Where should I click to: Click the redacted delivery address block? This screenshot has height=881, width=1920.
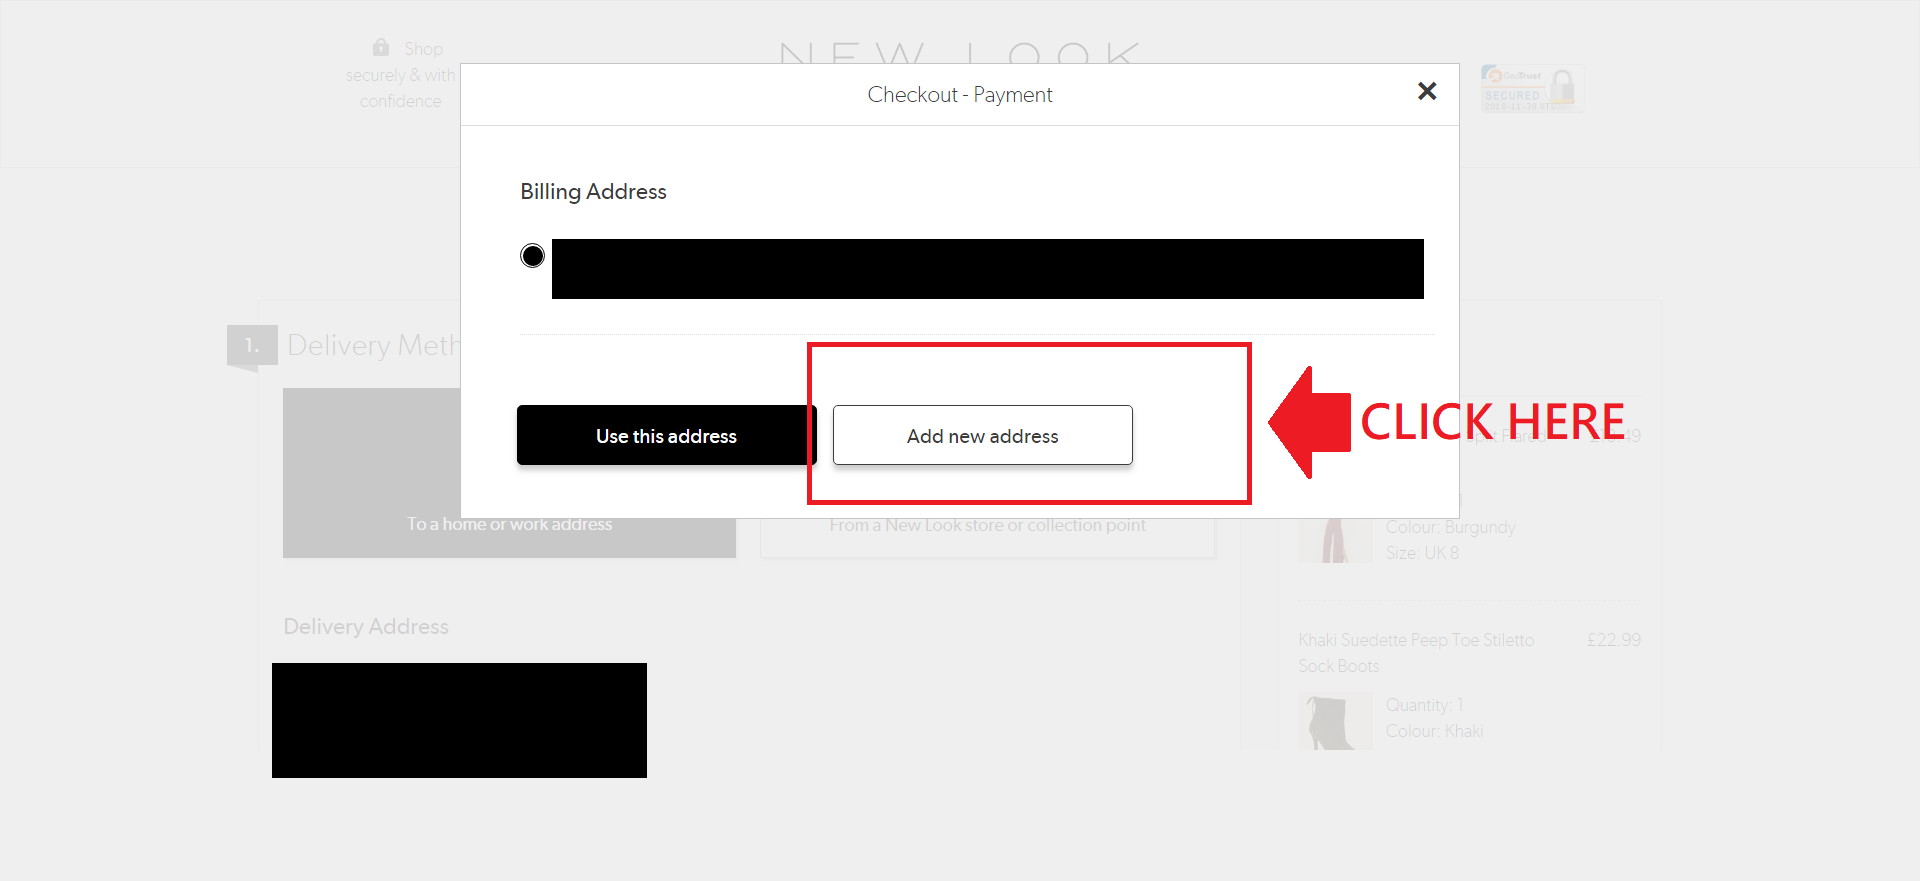point(459,720)
